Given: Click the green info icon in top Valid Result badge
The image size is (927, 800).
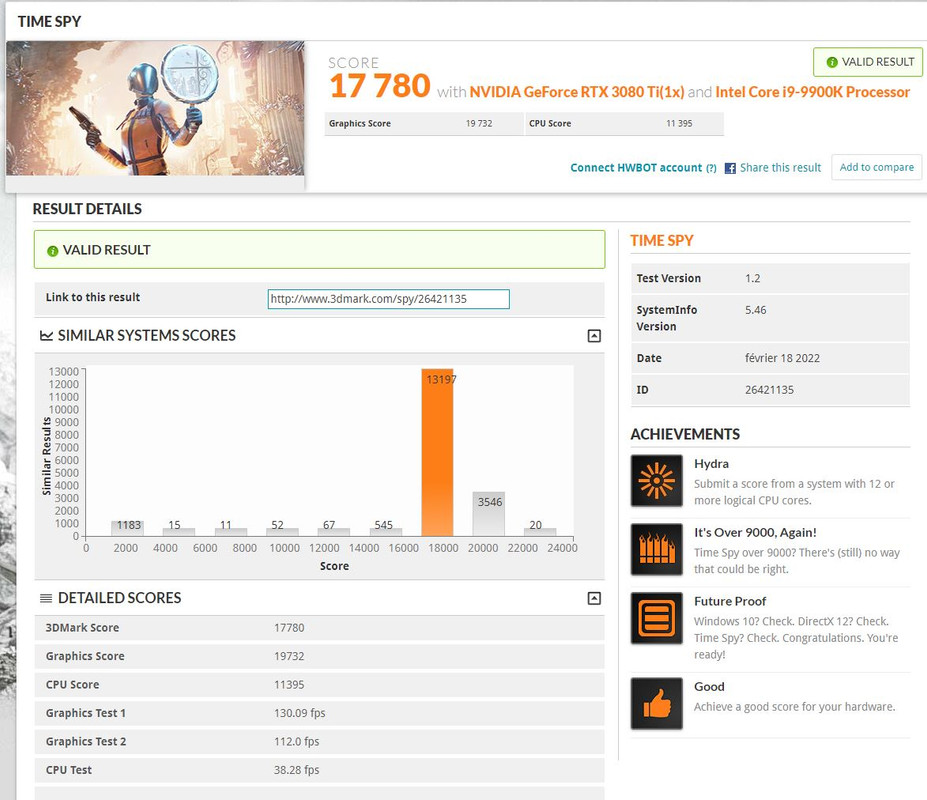Looking at the screenshot, I should [x=832, y=62].
